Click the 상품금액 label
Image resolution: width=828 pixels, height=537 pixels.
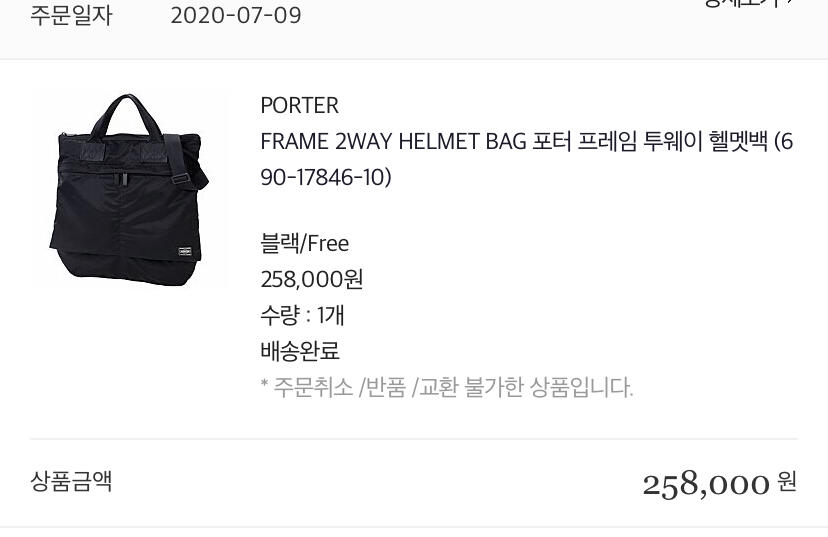pos(71,481)
